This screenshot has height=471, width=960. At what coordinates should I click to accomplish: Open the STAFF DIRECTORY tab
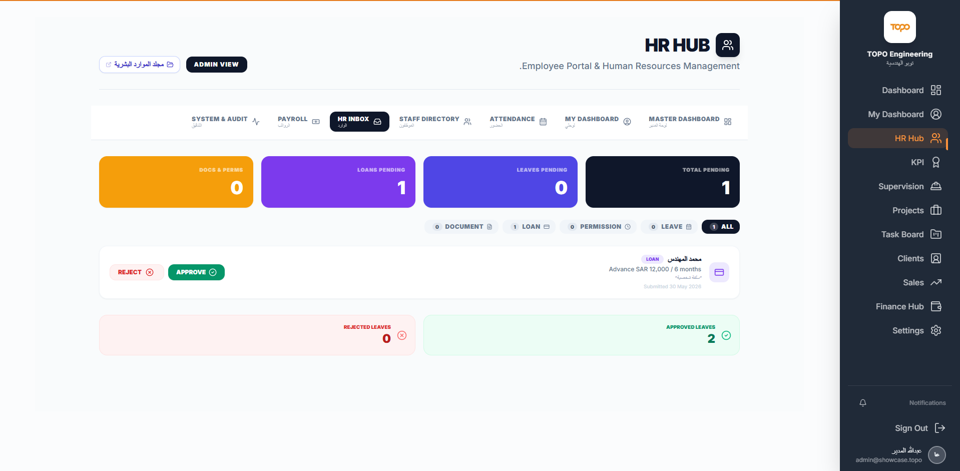click(435, 121)
